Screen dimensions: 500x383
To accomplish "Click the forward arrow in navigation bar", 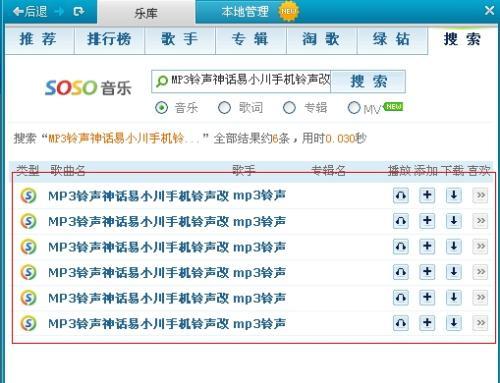I will coord(59,12).
